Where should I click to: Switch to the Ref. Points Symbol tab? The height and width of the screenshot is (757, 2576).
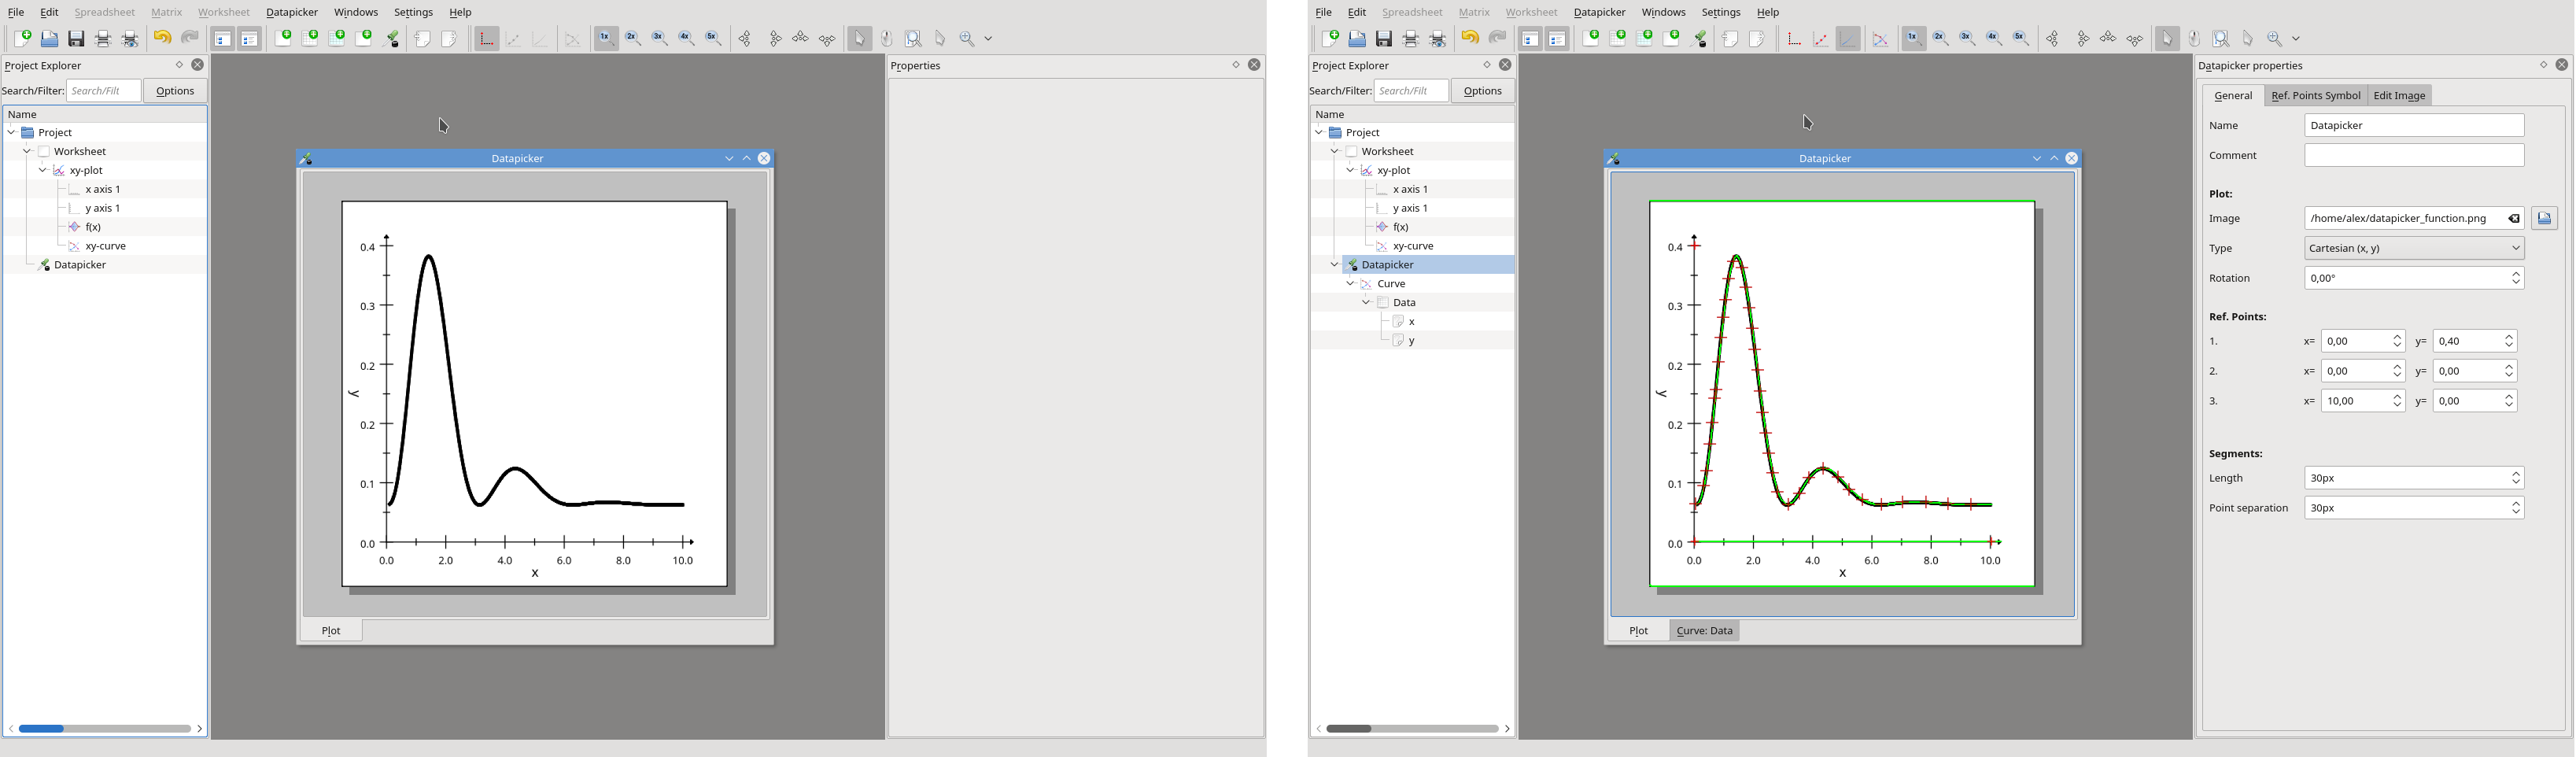click(2315, 96)
